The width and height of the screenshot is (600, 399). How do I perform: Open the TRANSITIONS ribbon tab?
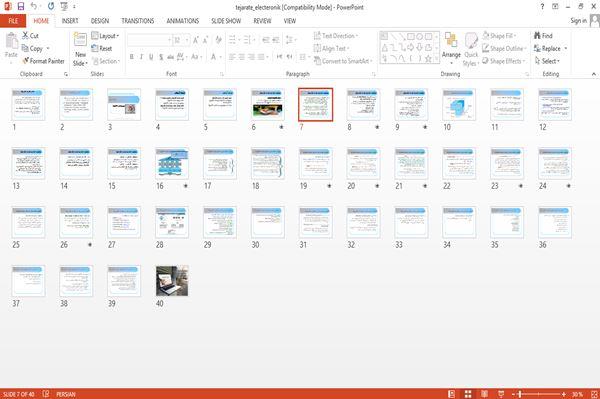click(138, 21)
